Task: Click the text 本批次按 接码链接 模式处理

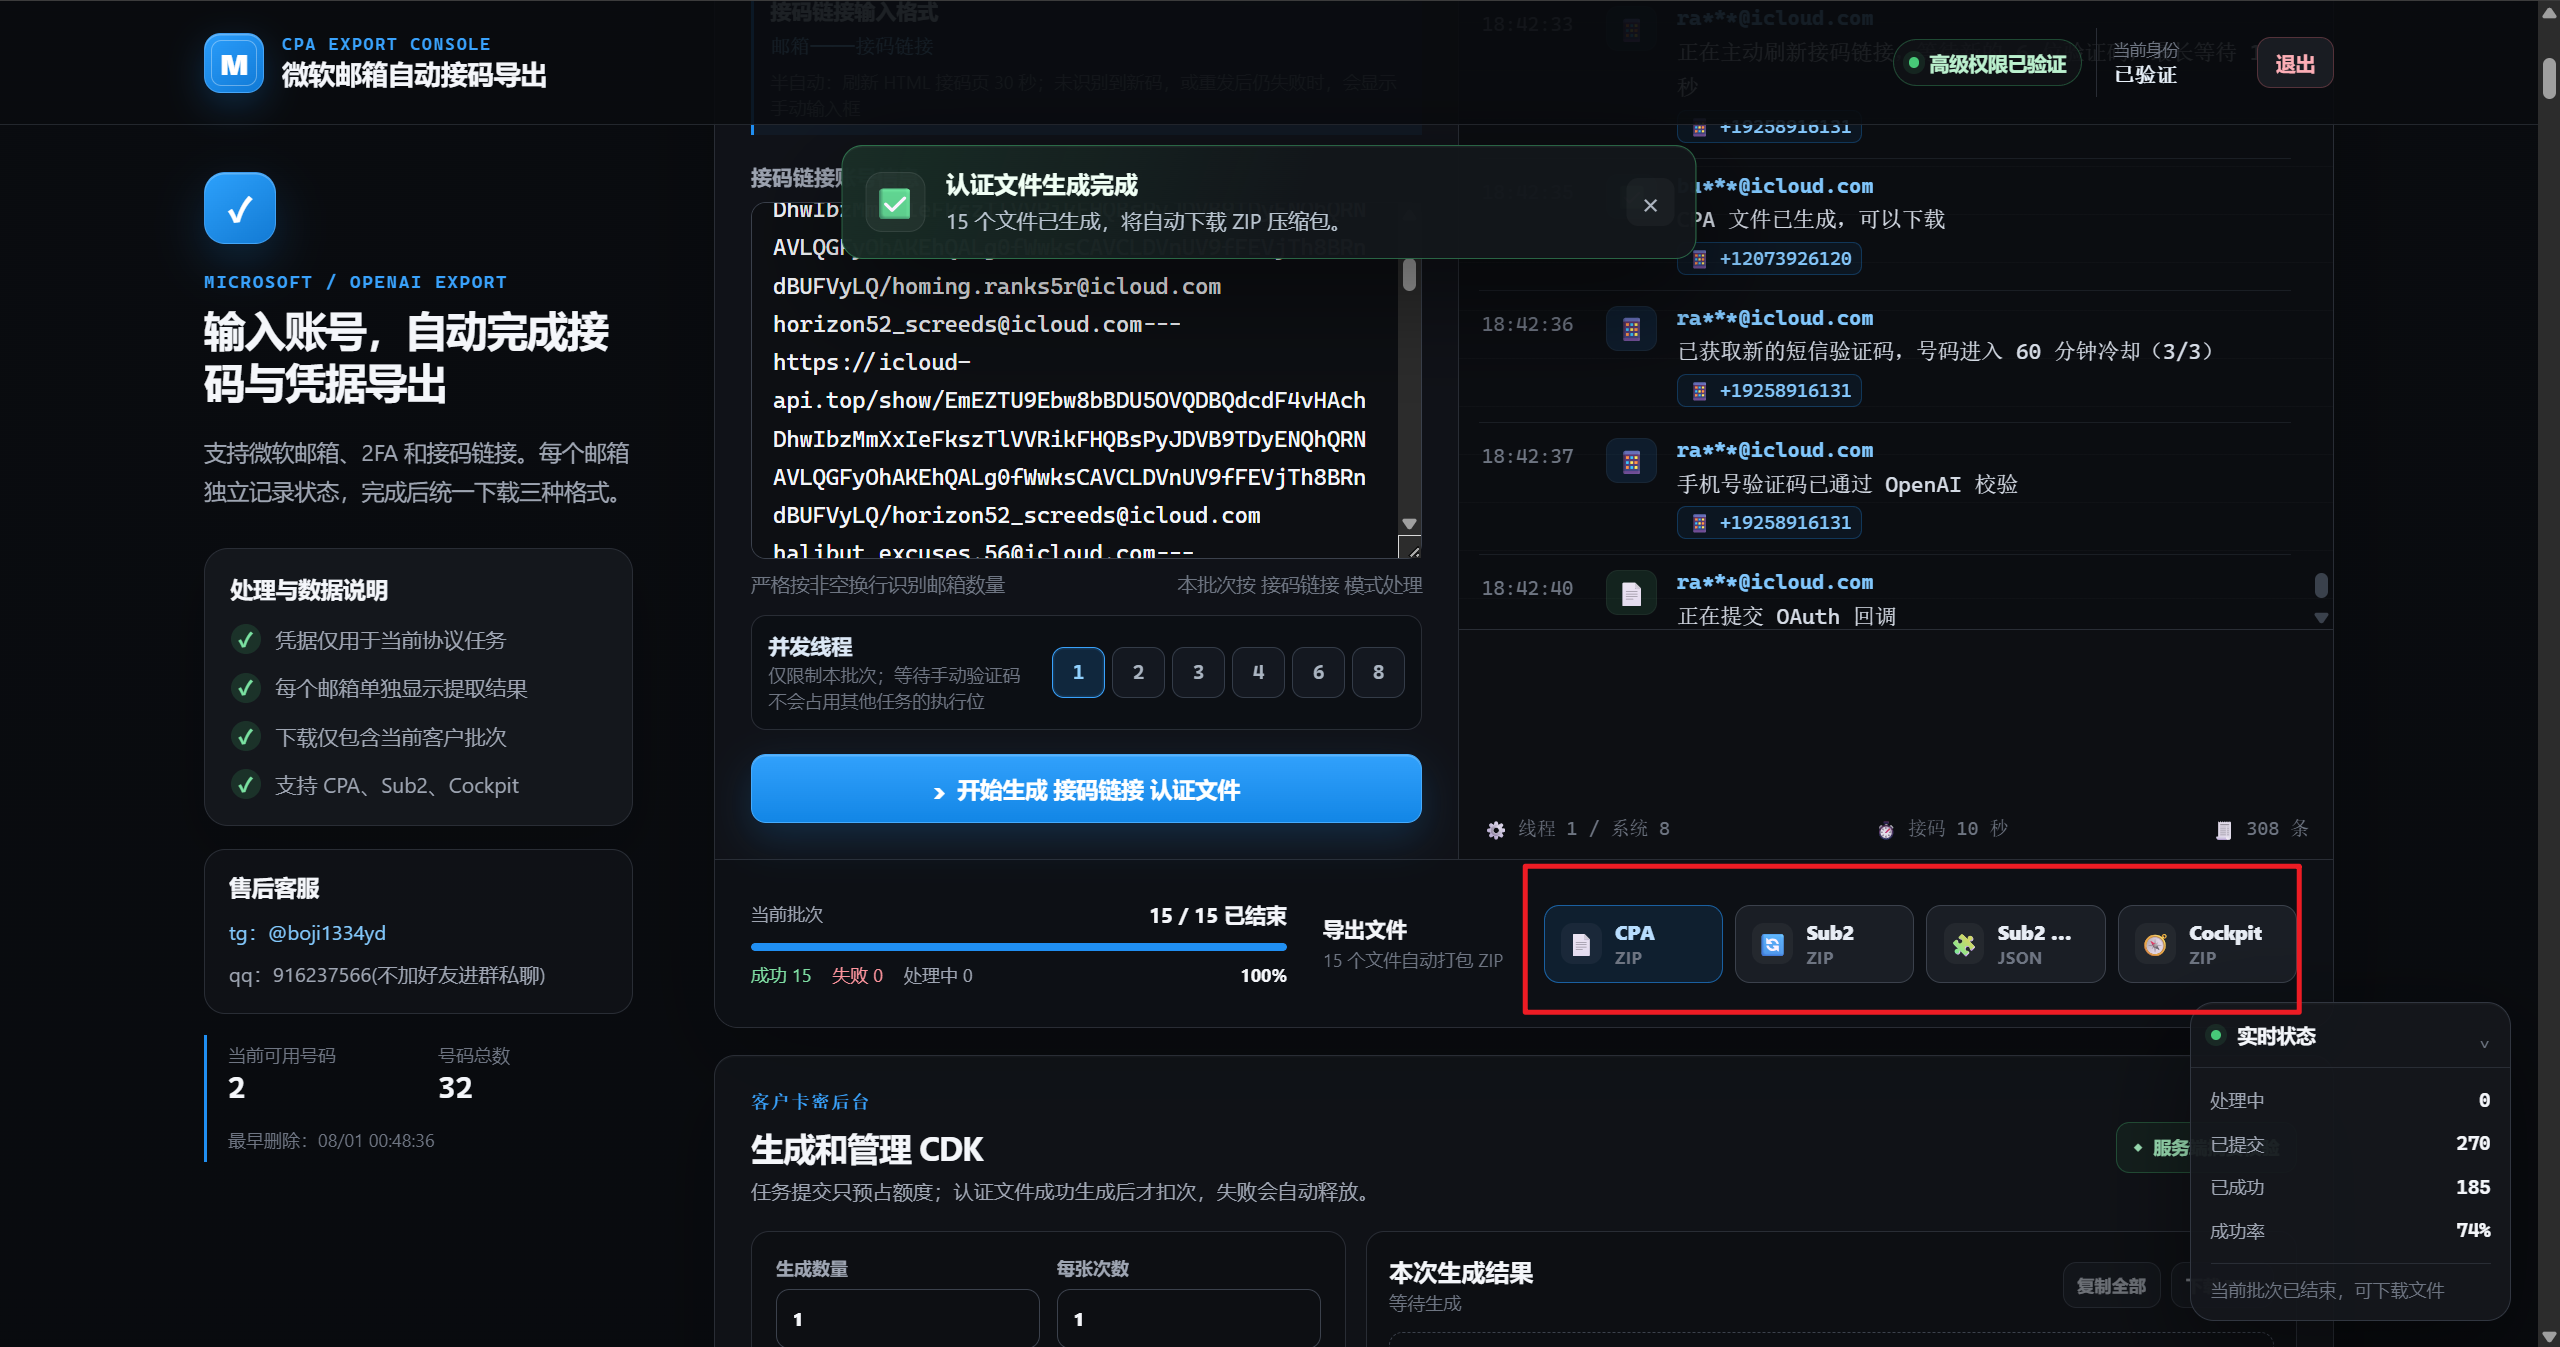Action: pyautogui.click(x=1299, y=585)
